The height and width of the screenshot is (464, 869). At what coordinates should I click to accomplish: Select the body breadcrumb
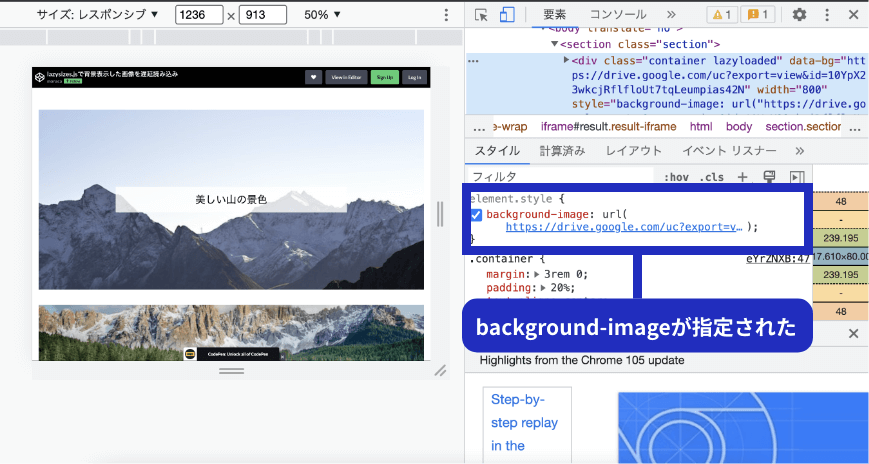coord(739,126)
